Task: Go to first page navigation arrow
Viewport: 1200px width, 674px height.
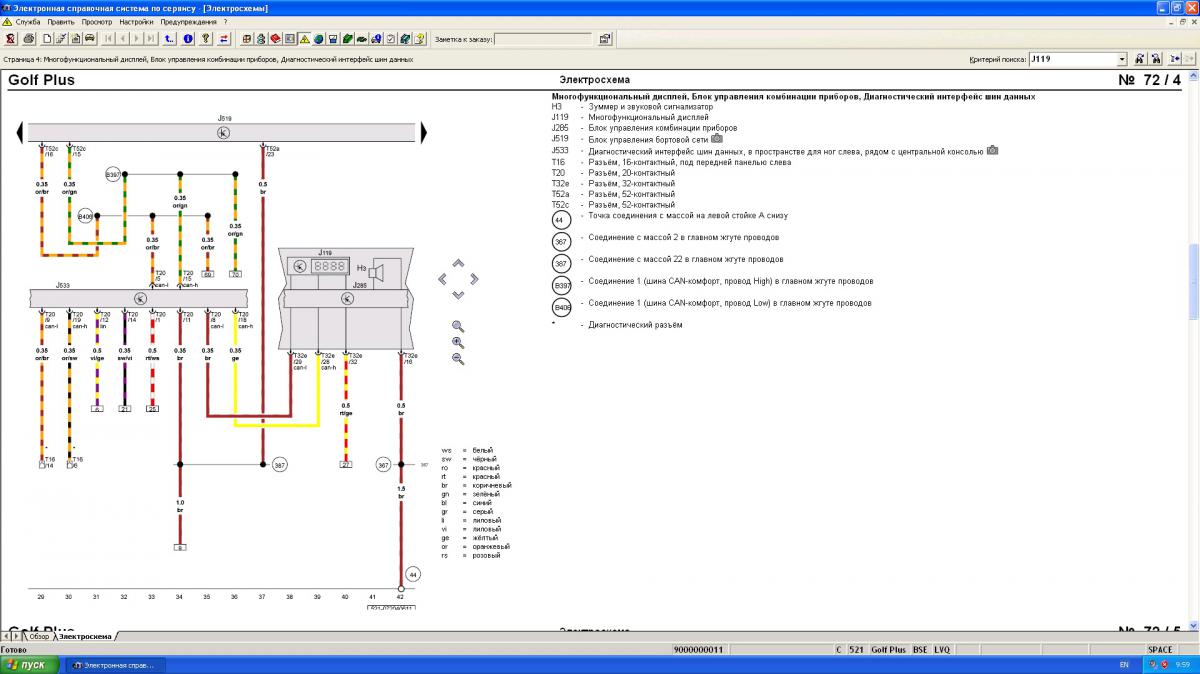Action: click(x=108, y=40)
